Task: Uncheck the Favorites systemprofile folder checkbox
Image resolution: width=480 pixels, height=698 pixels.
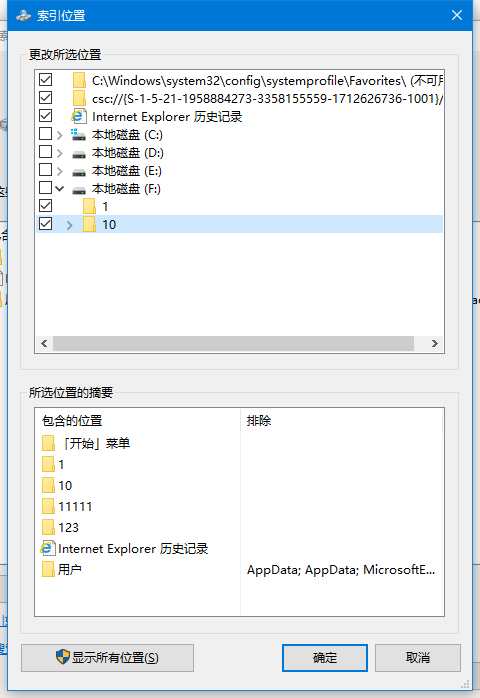Action: coord(45,80)
